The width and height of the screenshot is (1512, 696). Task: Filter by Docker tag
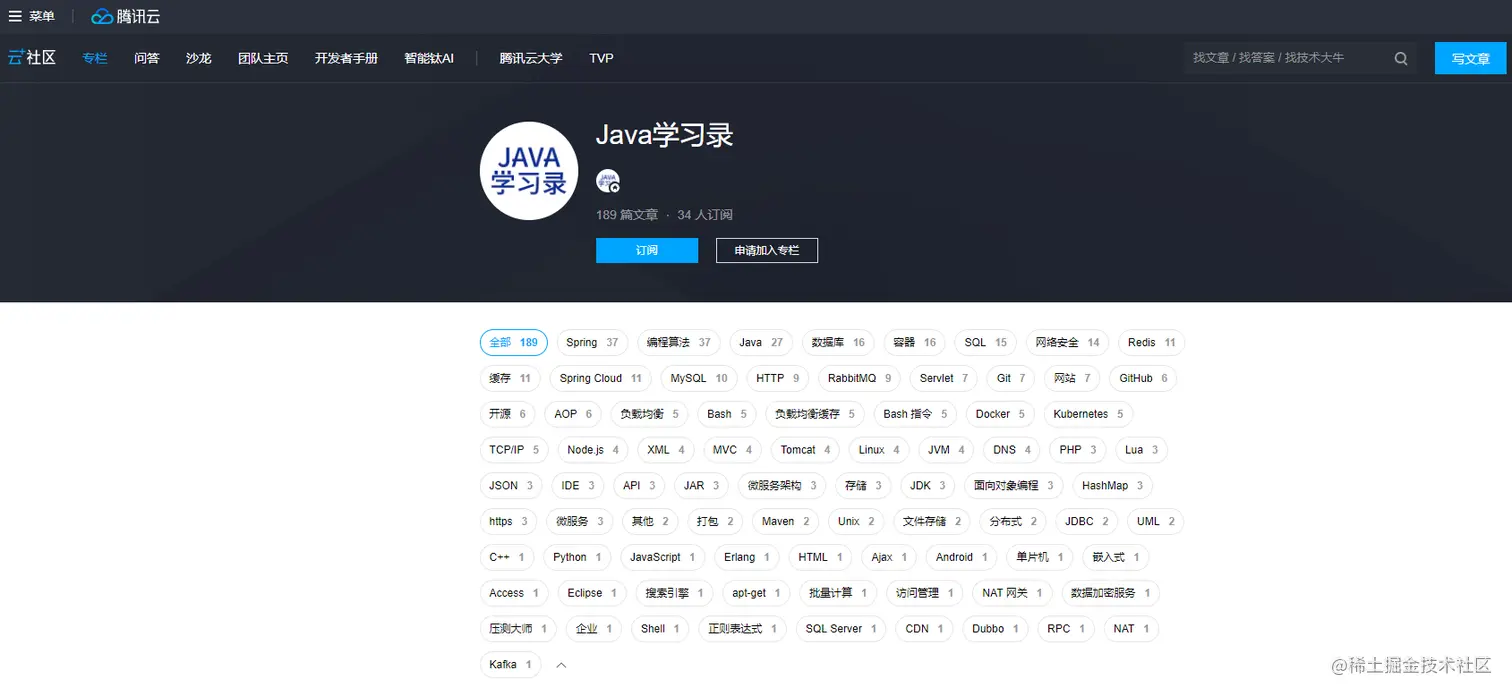pos(1000,414)
